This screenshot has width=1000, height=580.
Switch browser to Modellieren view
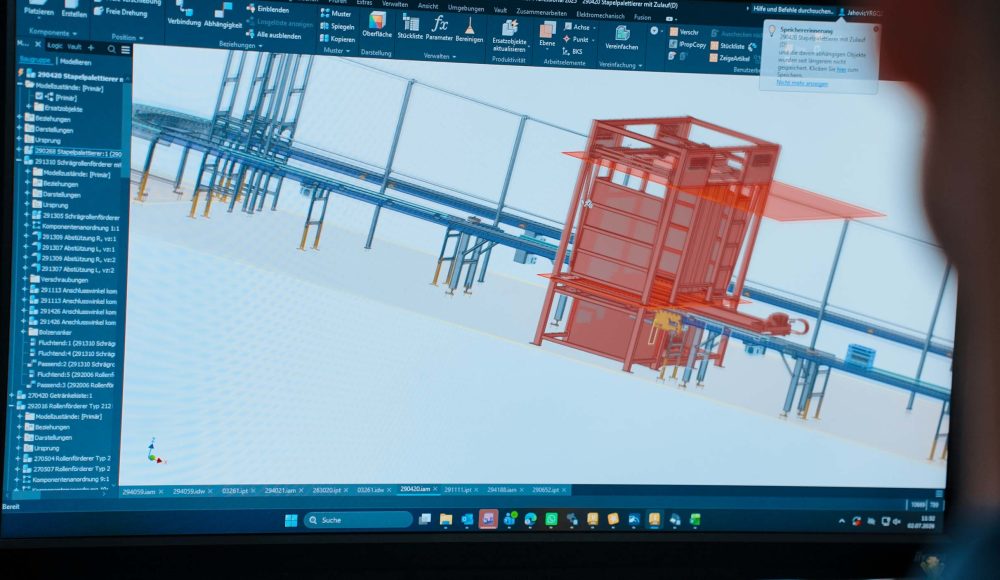[x=75, y=62]
